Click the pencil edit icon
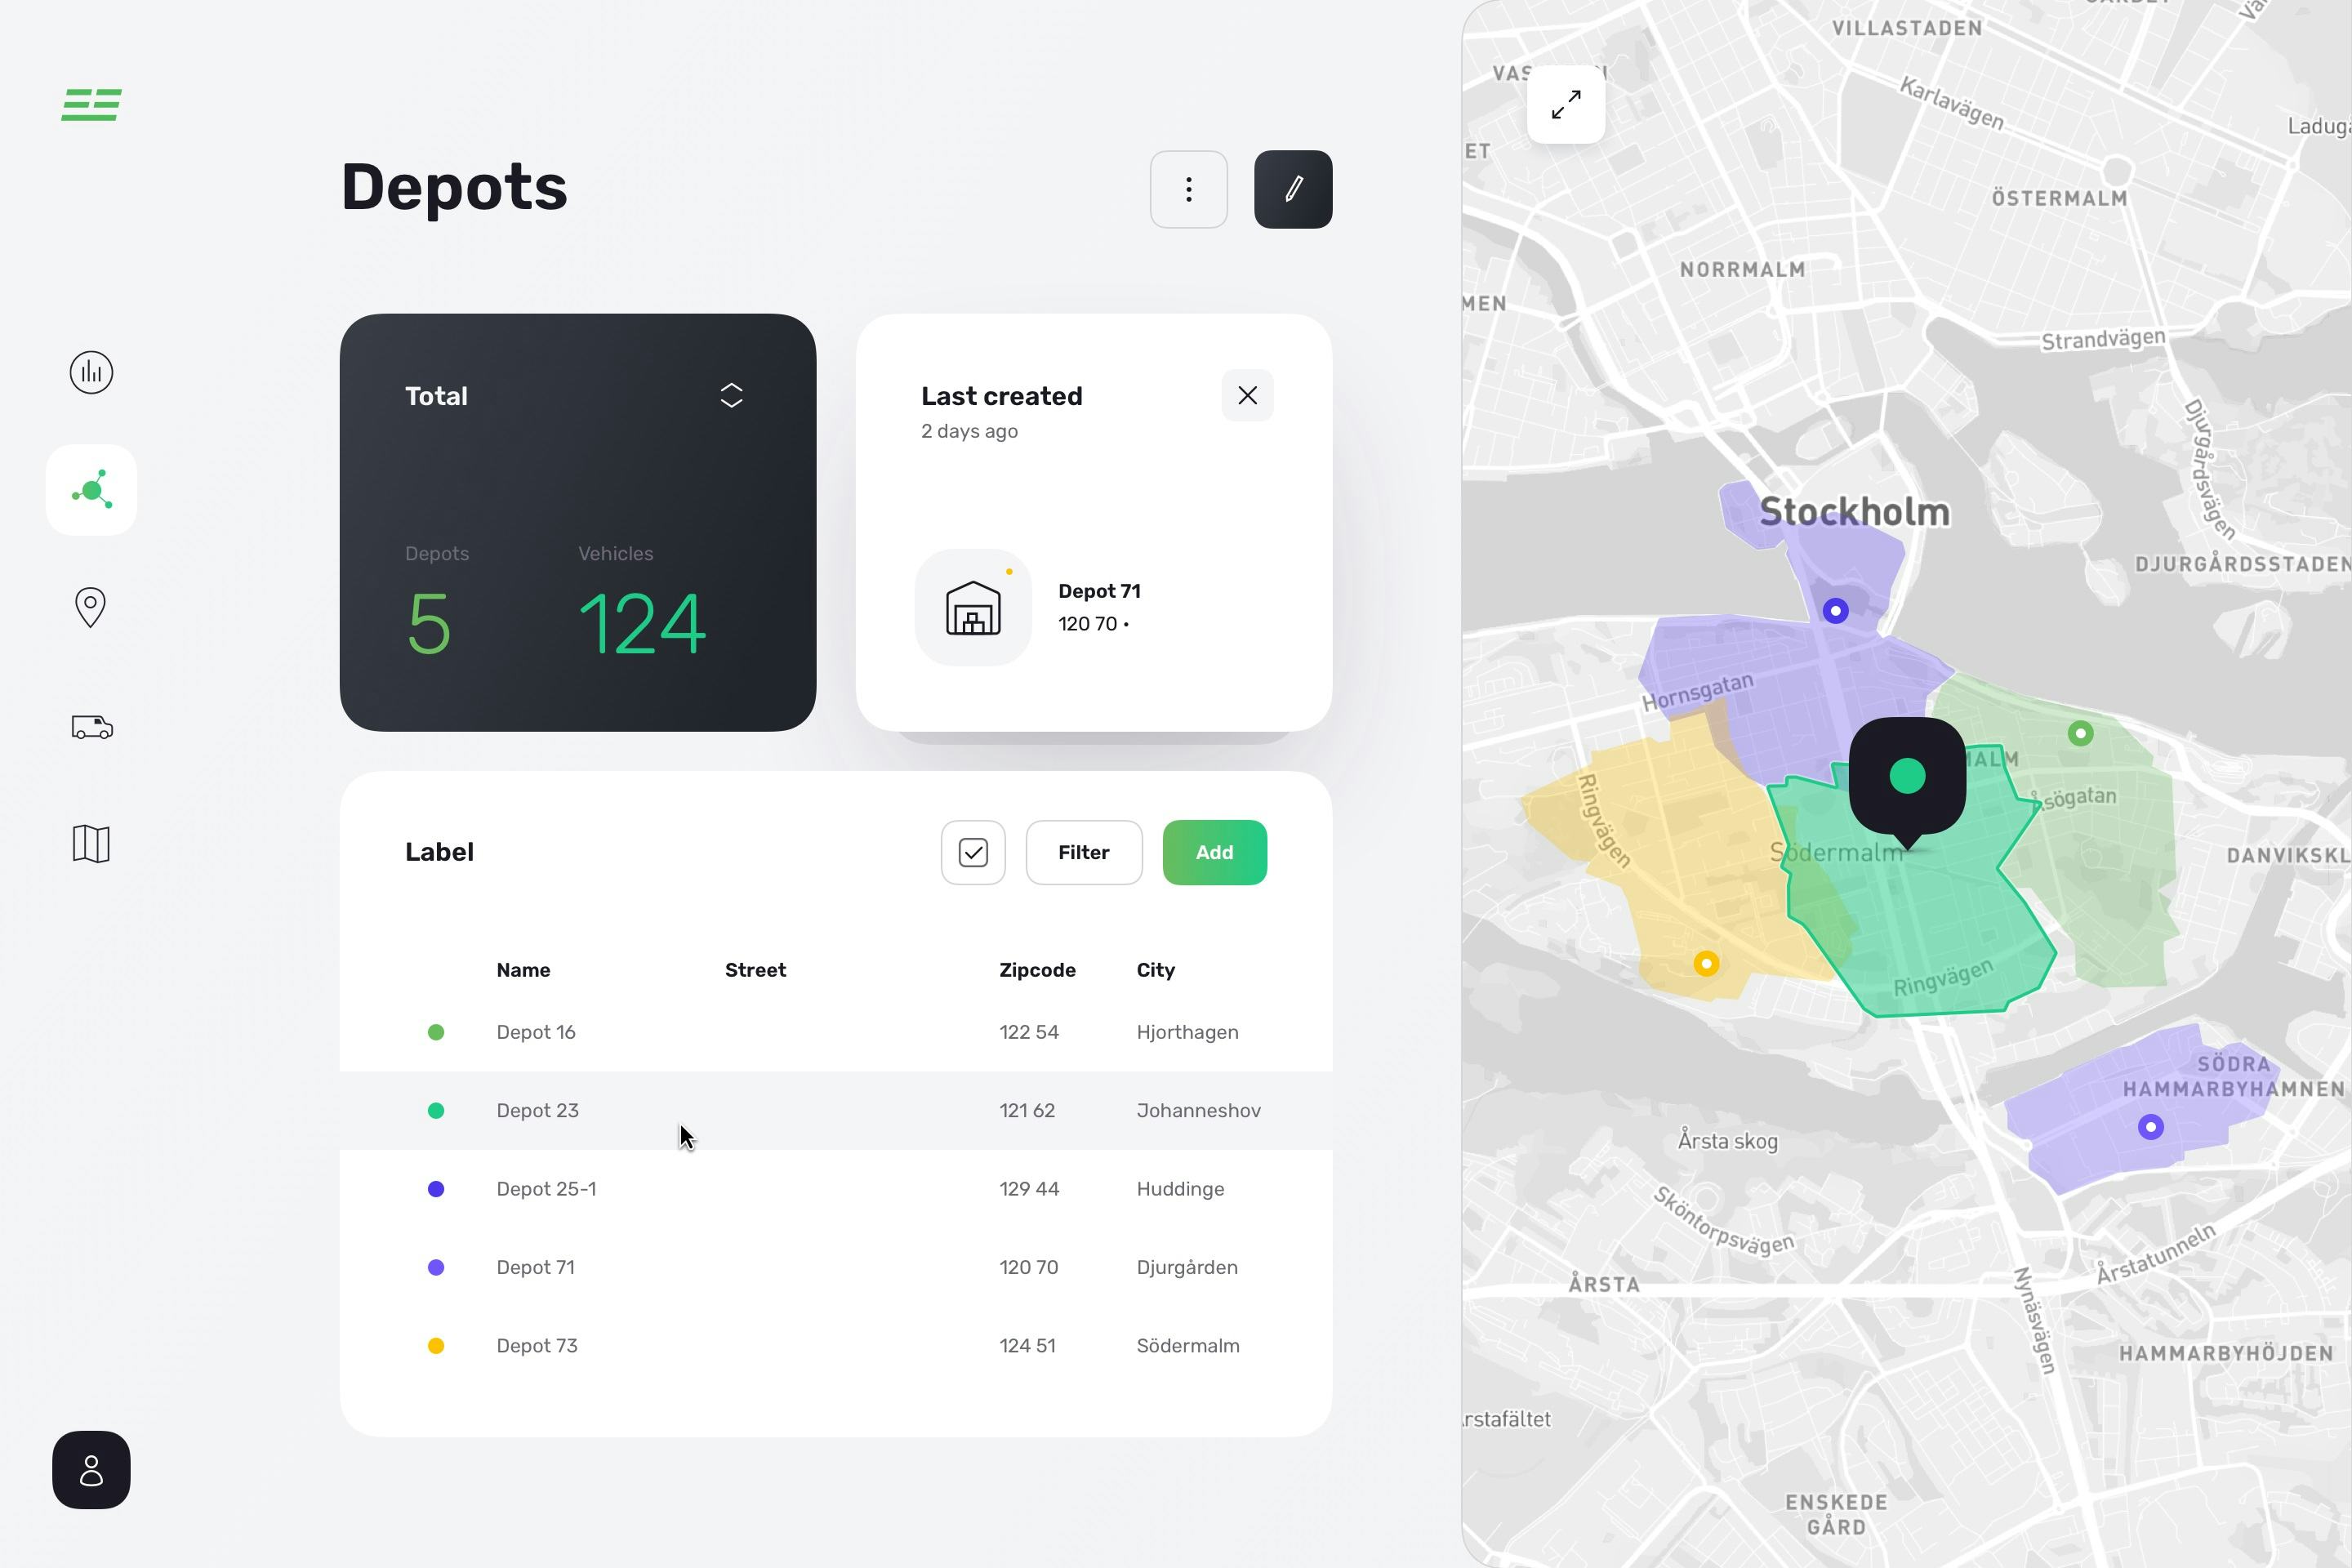Screen dimensions: 2352x1568 point(1293,189)
